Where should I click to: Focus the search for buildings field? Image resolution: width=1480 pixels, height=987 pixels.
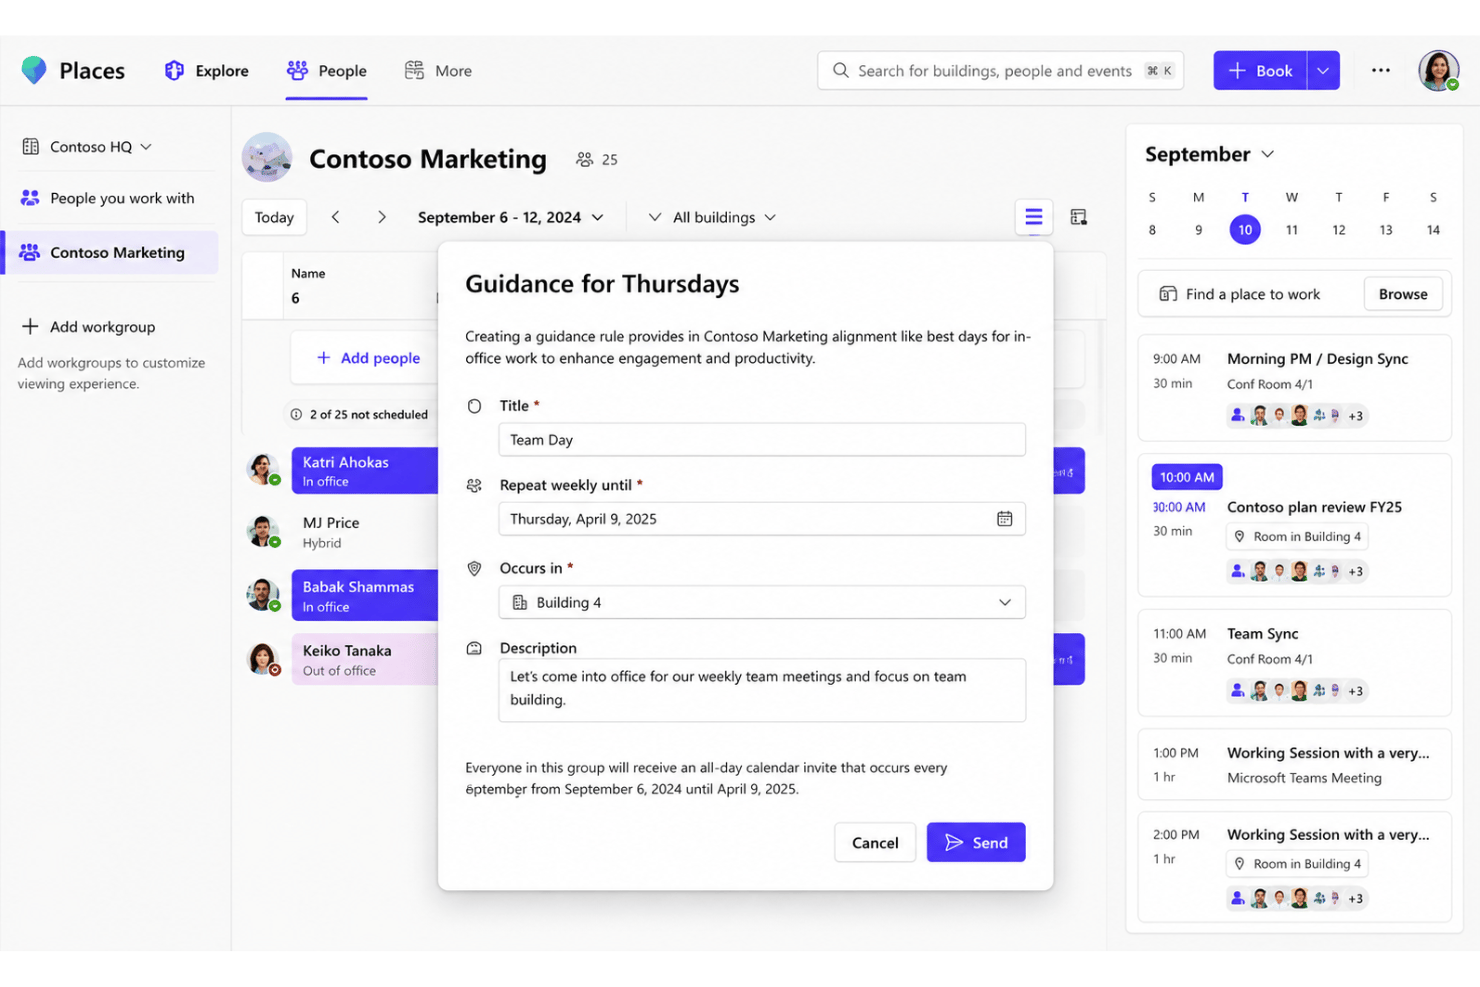pyautogui.click(x=1000, y=71)
